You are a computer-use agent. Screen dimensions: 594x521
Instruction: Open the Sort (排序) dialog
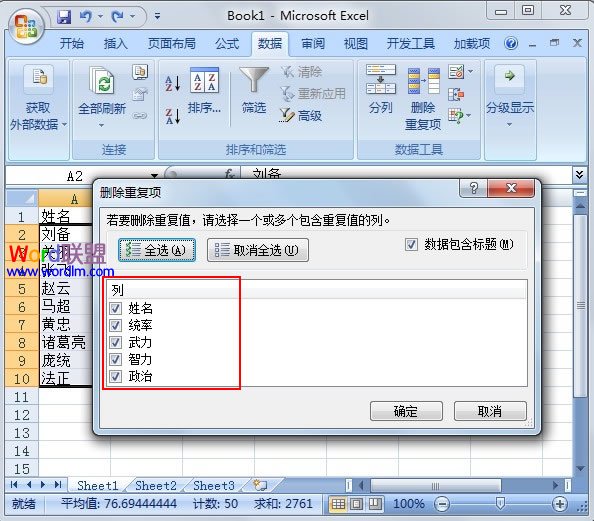click(x=204, y=91)
